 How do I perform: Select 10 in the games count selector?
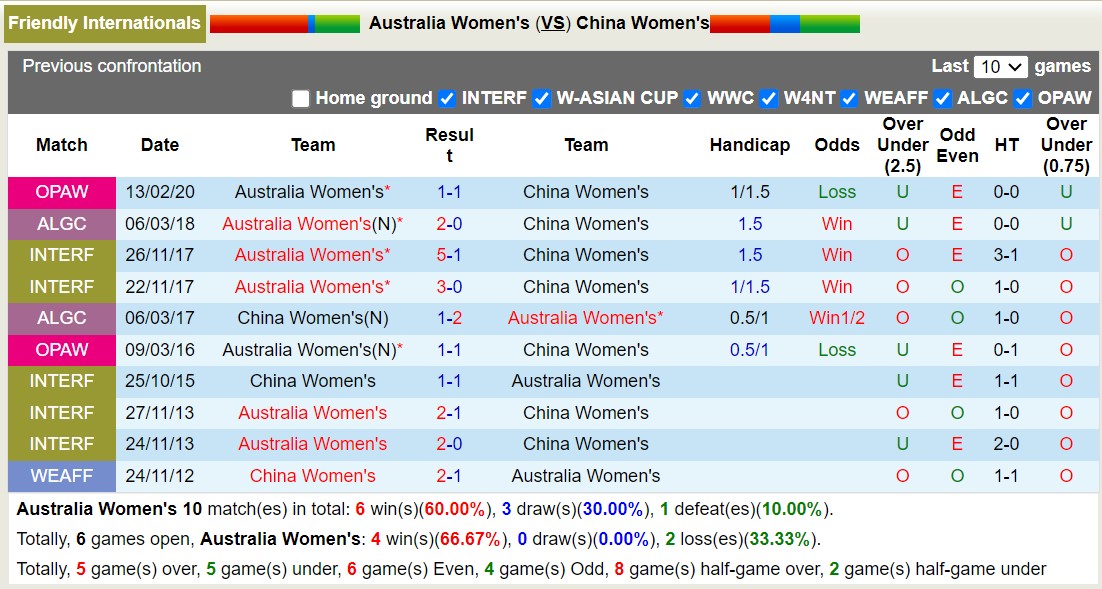[x=1003, y=66]
